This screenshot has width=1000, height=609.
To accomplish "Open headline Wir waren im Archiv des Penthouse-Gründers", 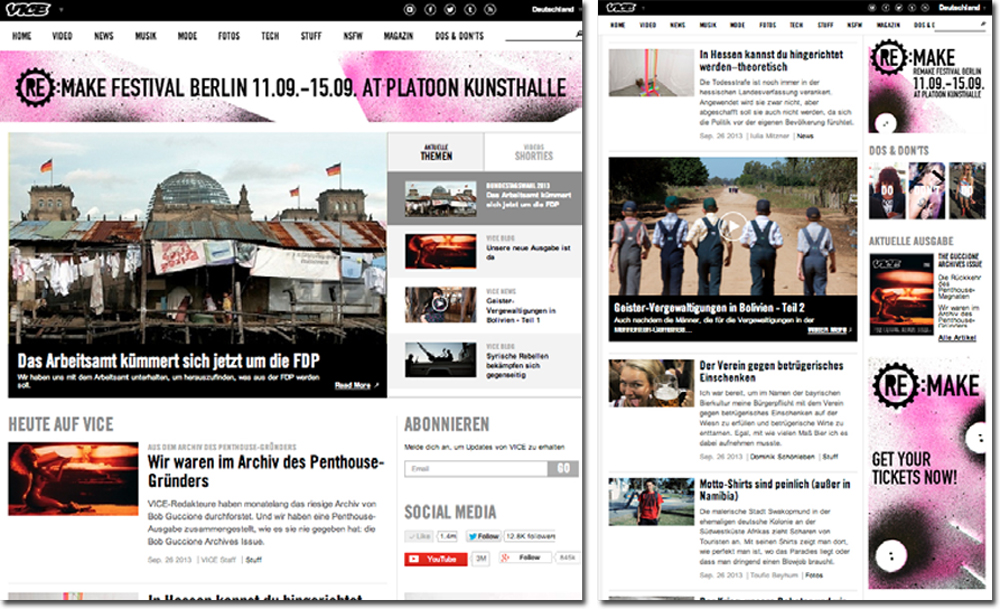I will 266,471.
